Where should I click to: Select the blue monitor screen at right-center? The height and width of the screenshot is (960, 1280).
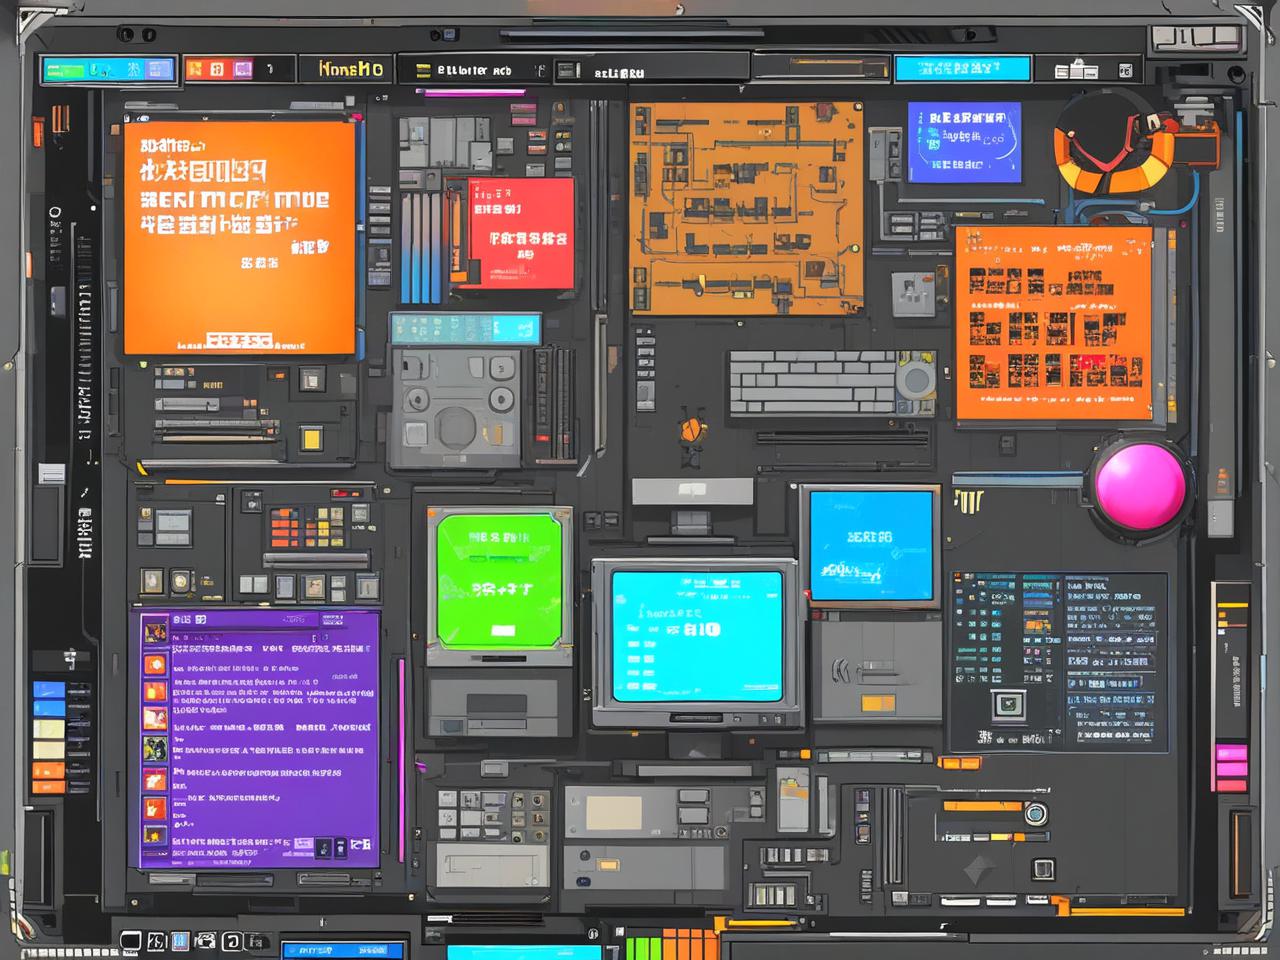pos(869,546)
